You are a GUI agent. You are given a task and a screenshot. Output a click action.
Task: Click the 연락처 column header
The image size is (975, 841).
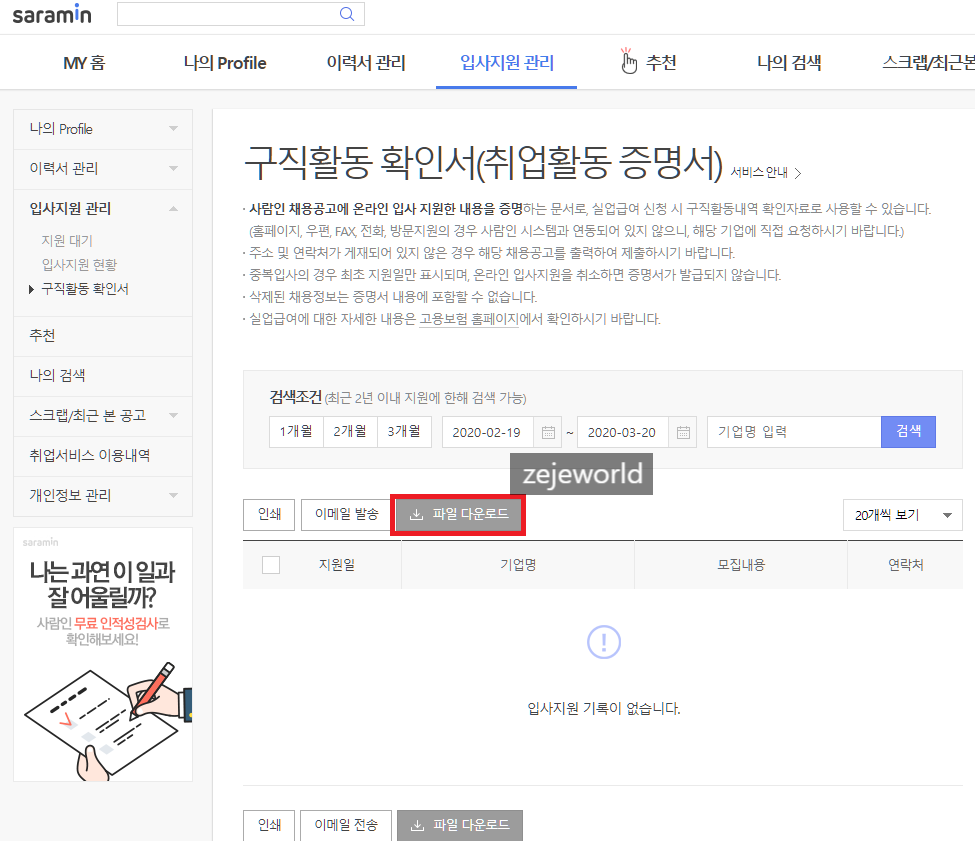(905, 565)
